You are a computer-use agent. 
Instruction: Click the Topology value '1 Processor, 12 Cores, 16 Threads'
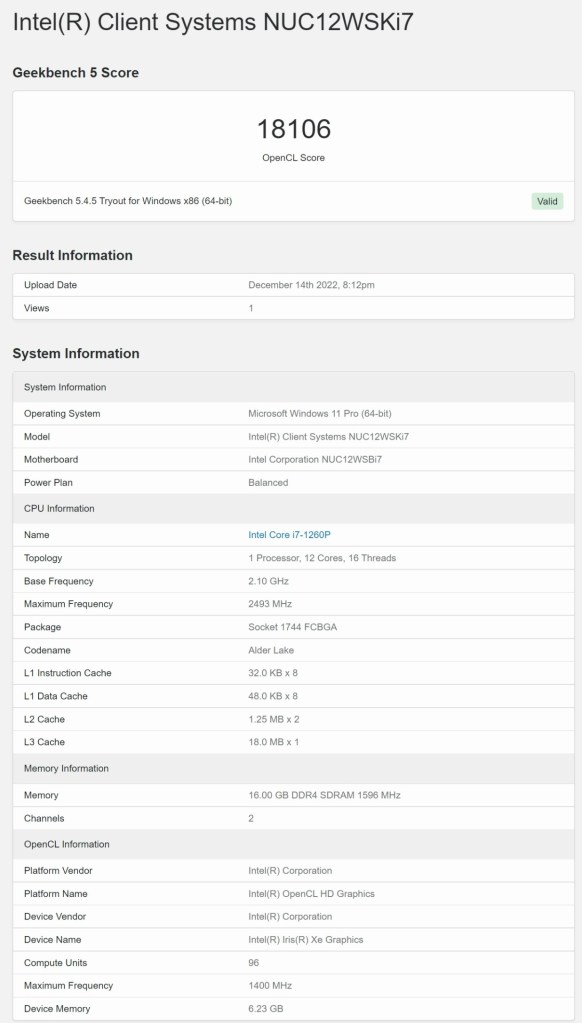322,558
